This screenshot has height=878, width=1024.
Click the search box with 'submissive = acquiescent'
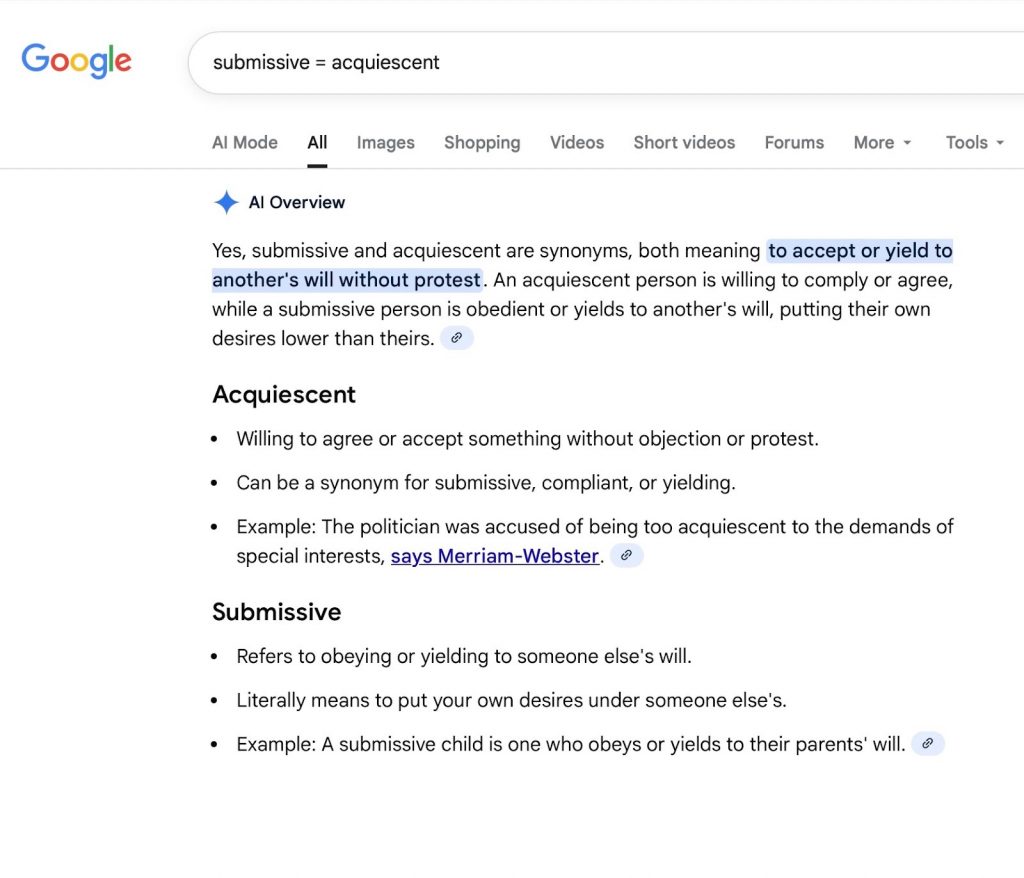(x=600, y=62)
